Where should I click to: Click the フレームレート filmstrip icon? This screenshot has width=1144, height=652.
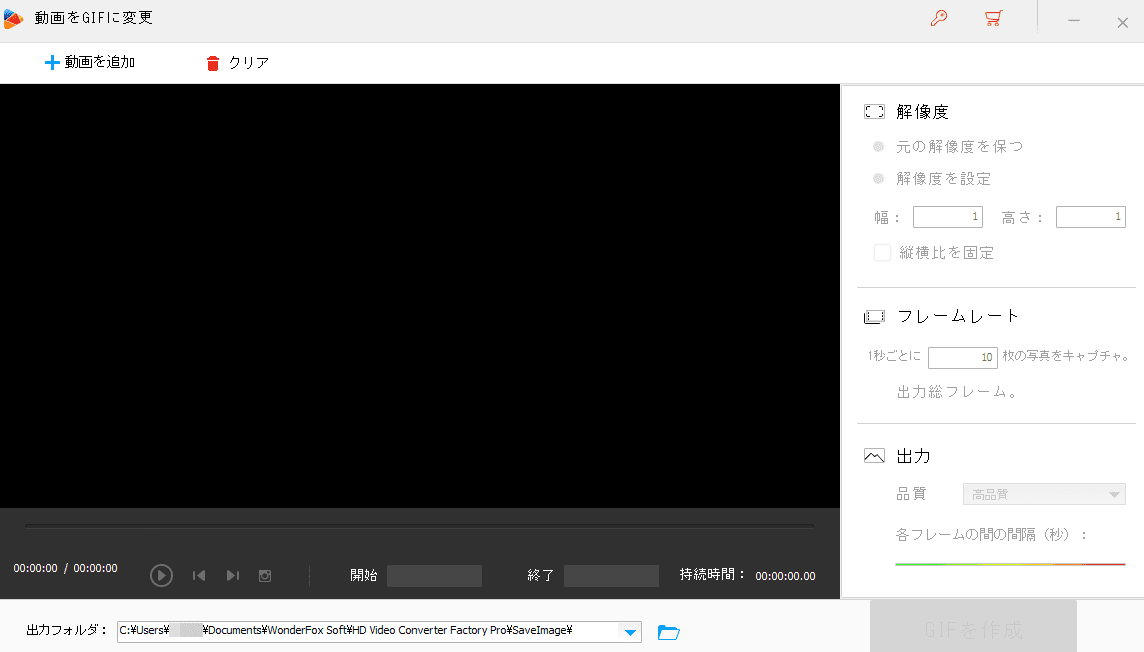coord(874,317)
